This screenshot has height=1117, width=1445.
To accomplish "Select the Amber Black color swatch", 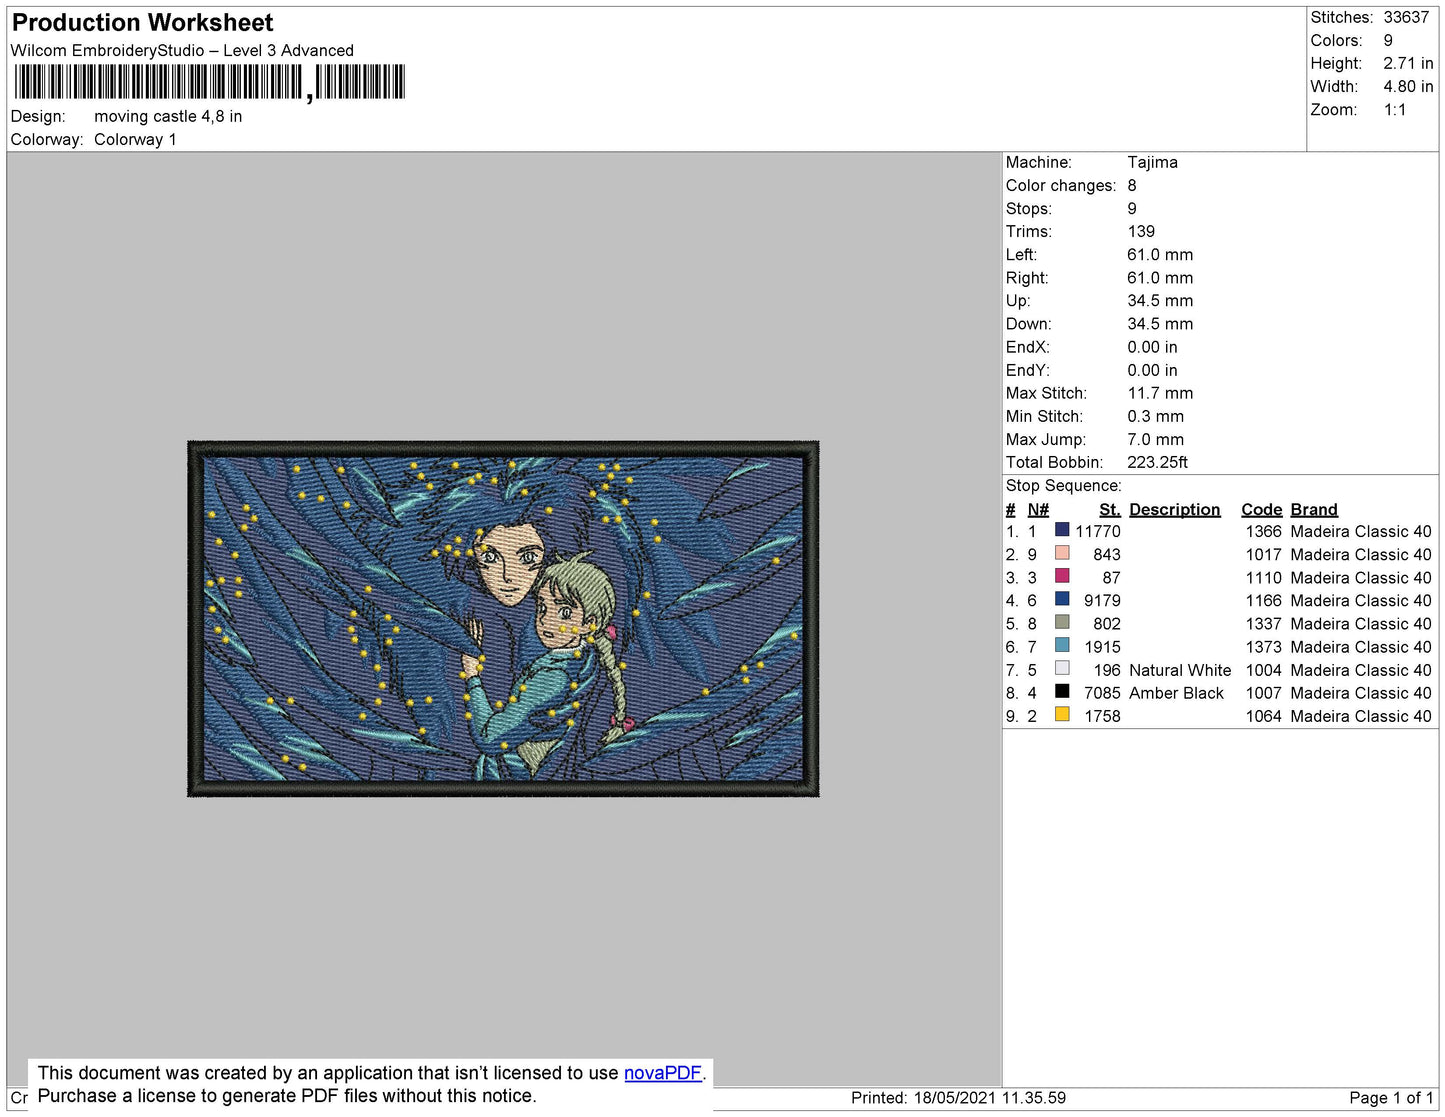I will coord(1062,691).
